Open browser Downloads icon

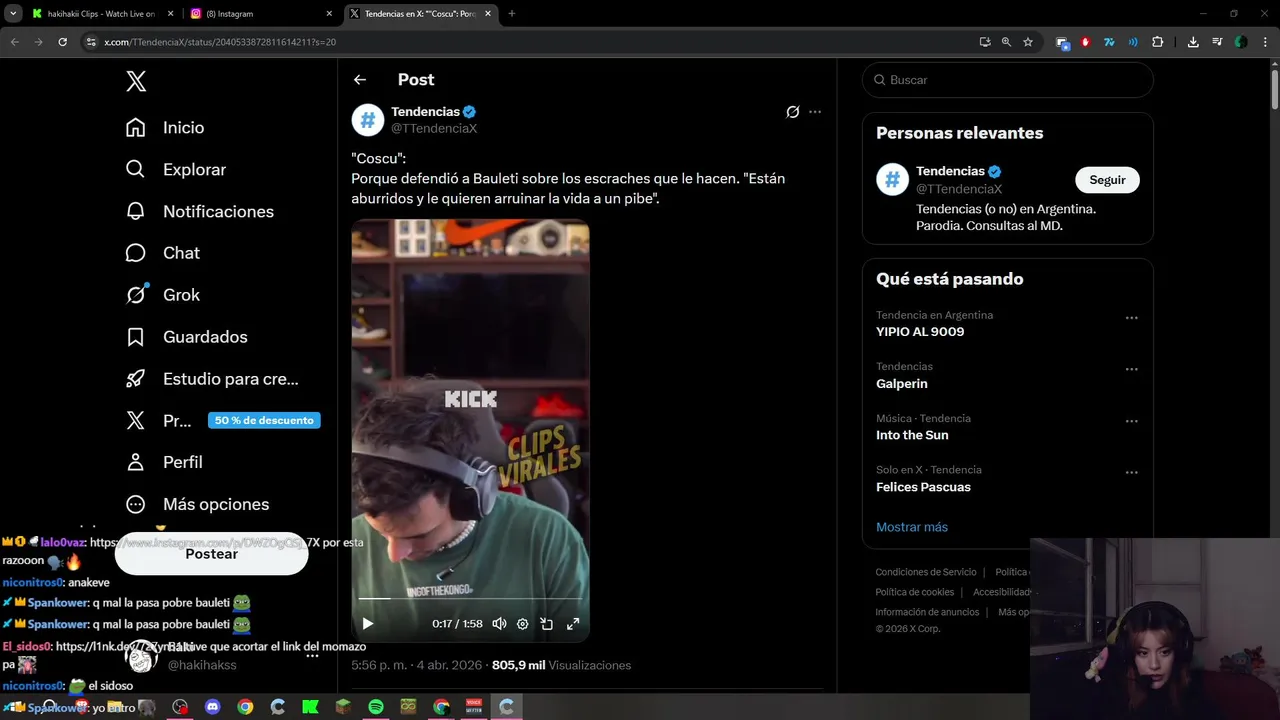pyautogui.click(x=1193, y=42)
